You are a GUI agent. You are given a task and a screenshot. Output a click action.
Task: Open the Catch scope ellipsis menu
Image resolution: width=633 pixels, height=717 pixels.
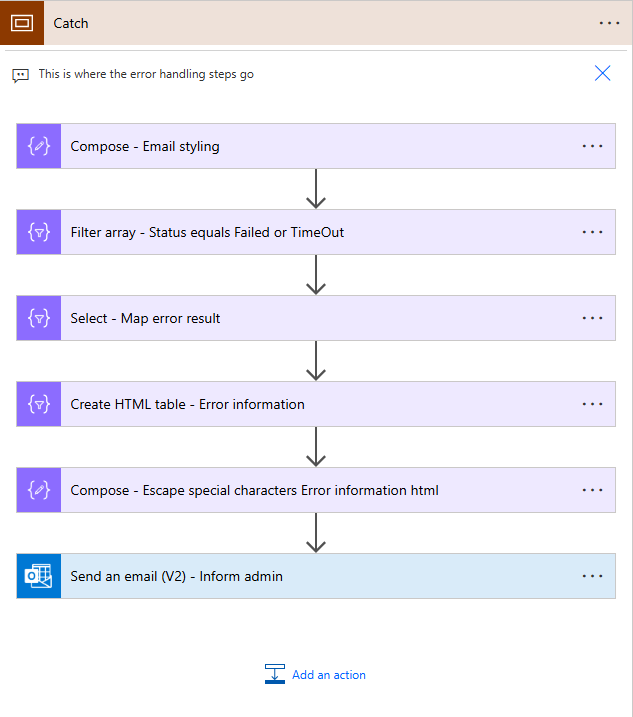click(x=609, y=23)
